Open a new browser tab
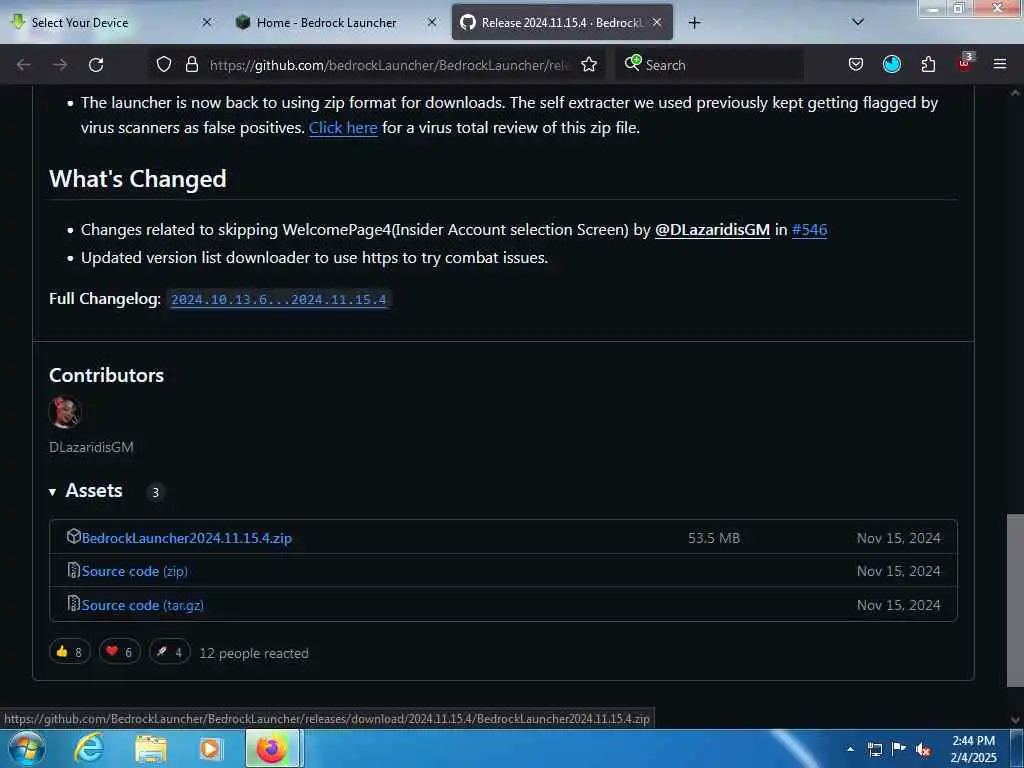 click(694, 23)
